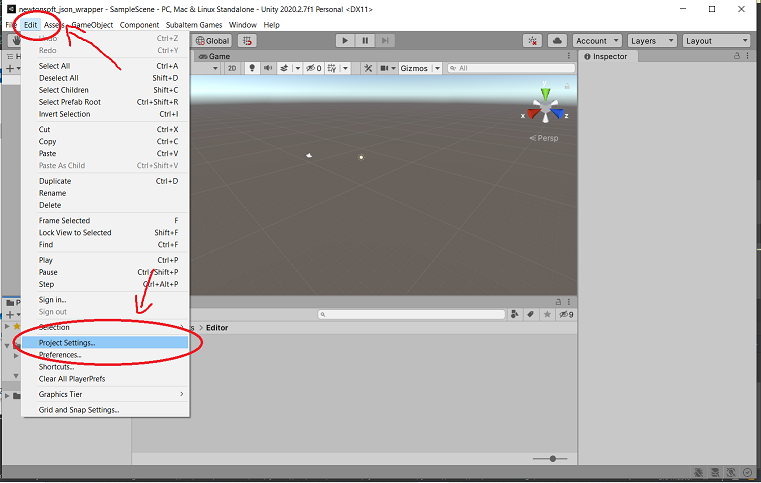Viewport: 761px width, 483px height.
Task: Open the Collab services icon with red x
Action: tap(532, 41)
